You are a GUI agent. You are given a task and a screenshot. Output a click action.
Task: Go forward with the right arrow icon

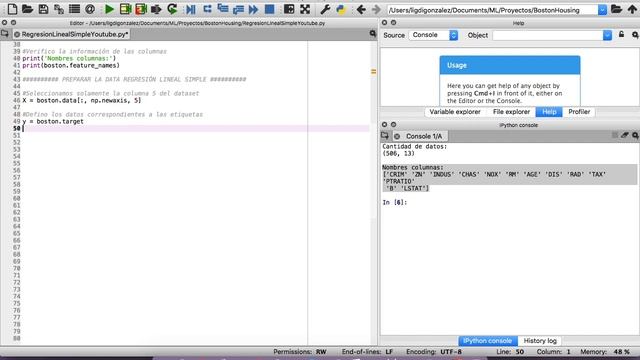point(376,9)
